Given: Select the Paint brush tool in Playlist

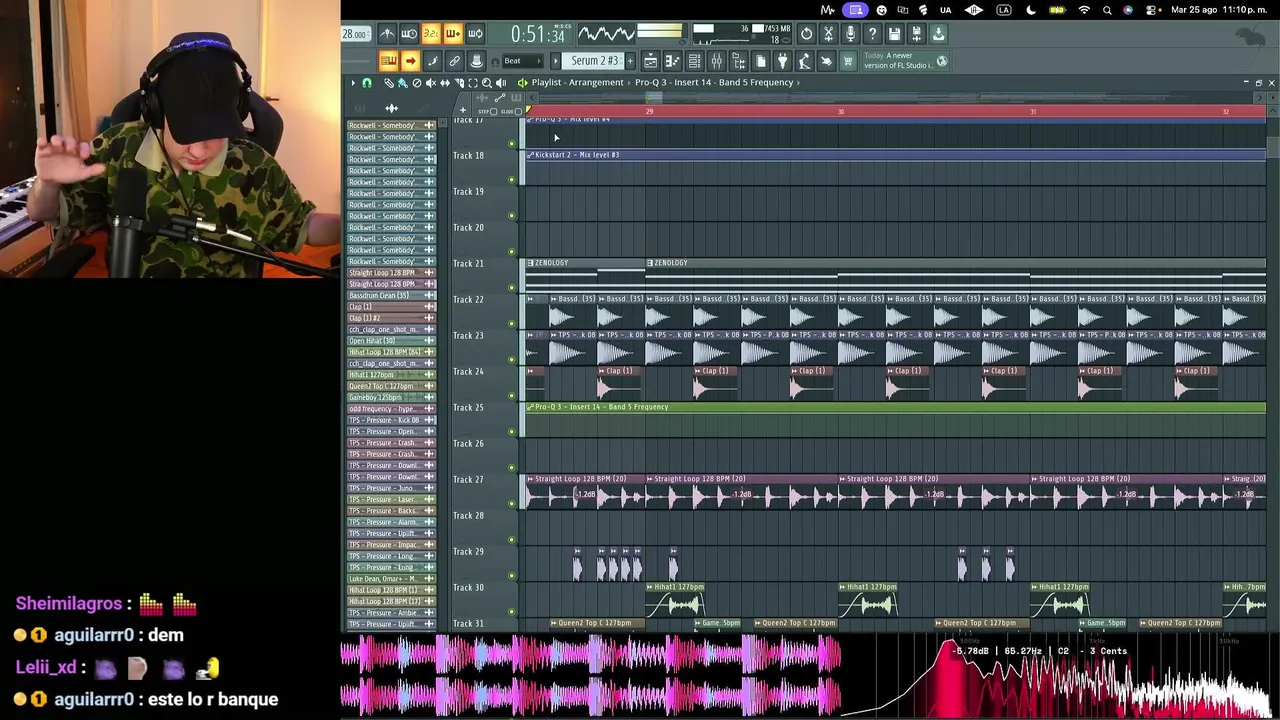Looking at the screenshot, I should (402, 83).
